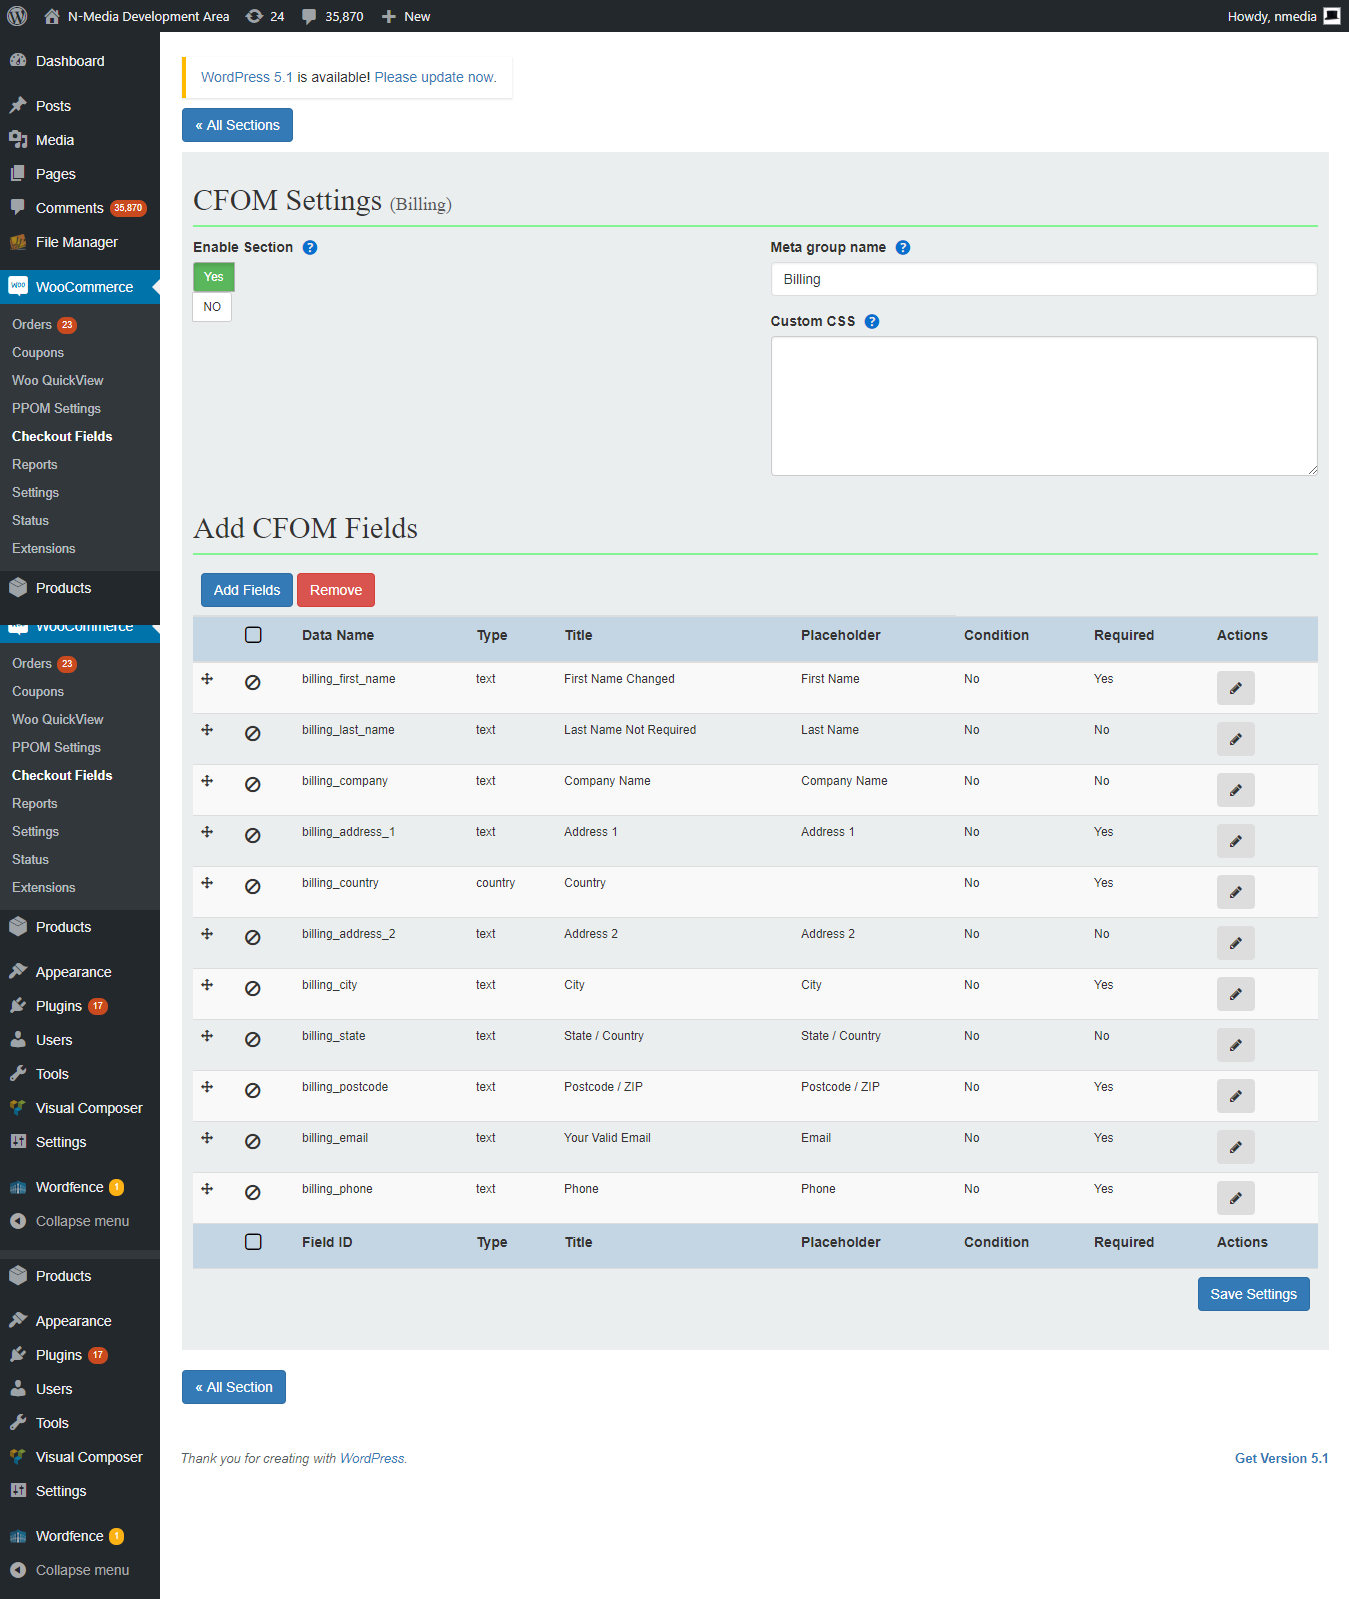1349x1599 pixels.
Task: Check the select-all box in table footer
Action: (x=253, y=1242)
